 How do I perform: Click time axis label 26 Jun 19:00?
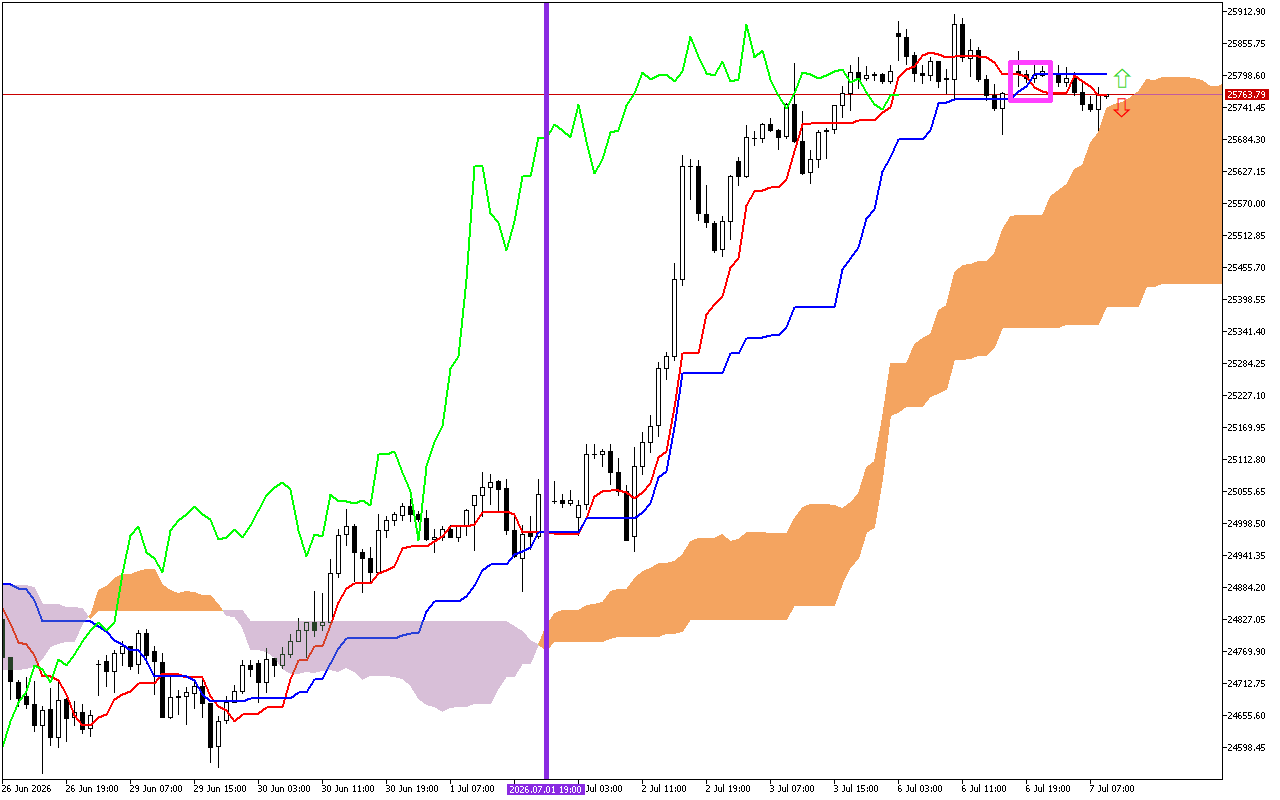[x=90, y=789]
